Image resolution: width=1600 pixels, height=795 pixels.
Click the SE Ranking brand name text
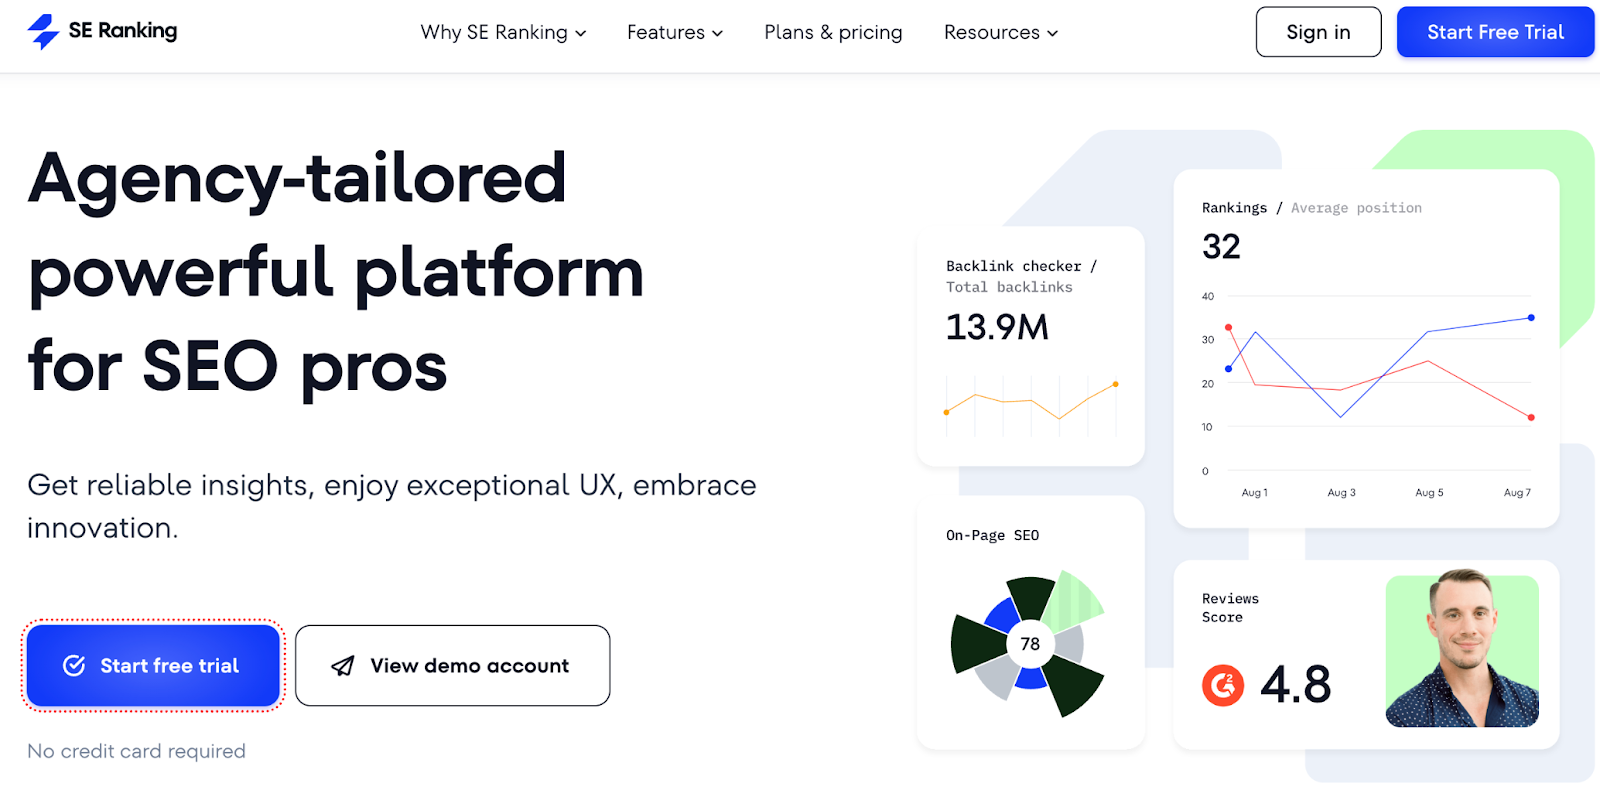123,31
